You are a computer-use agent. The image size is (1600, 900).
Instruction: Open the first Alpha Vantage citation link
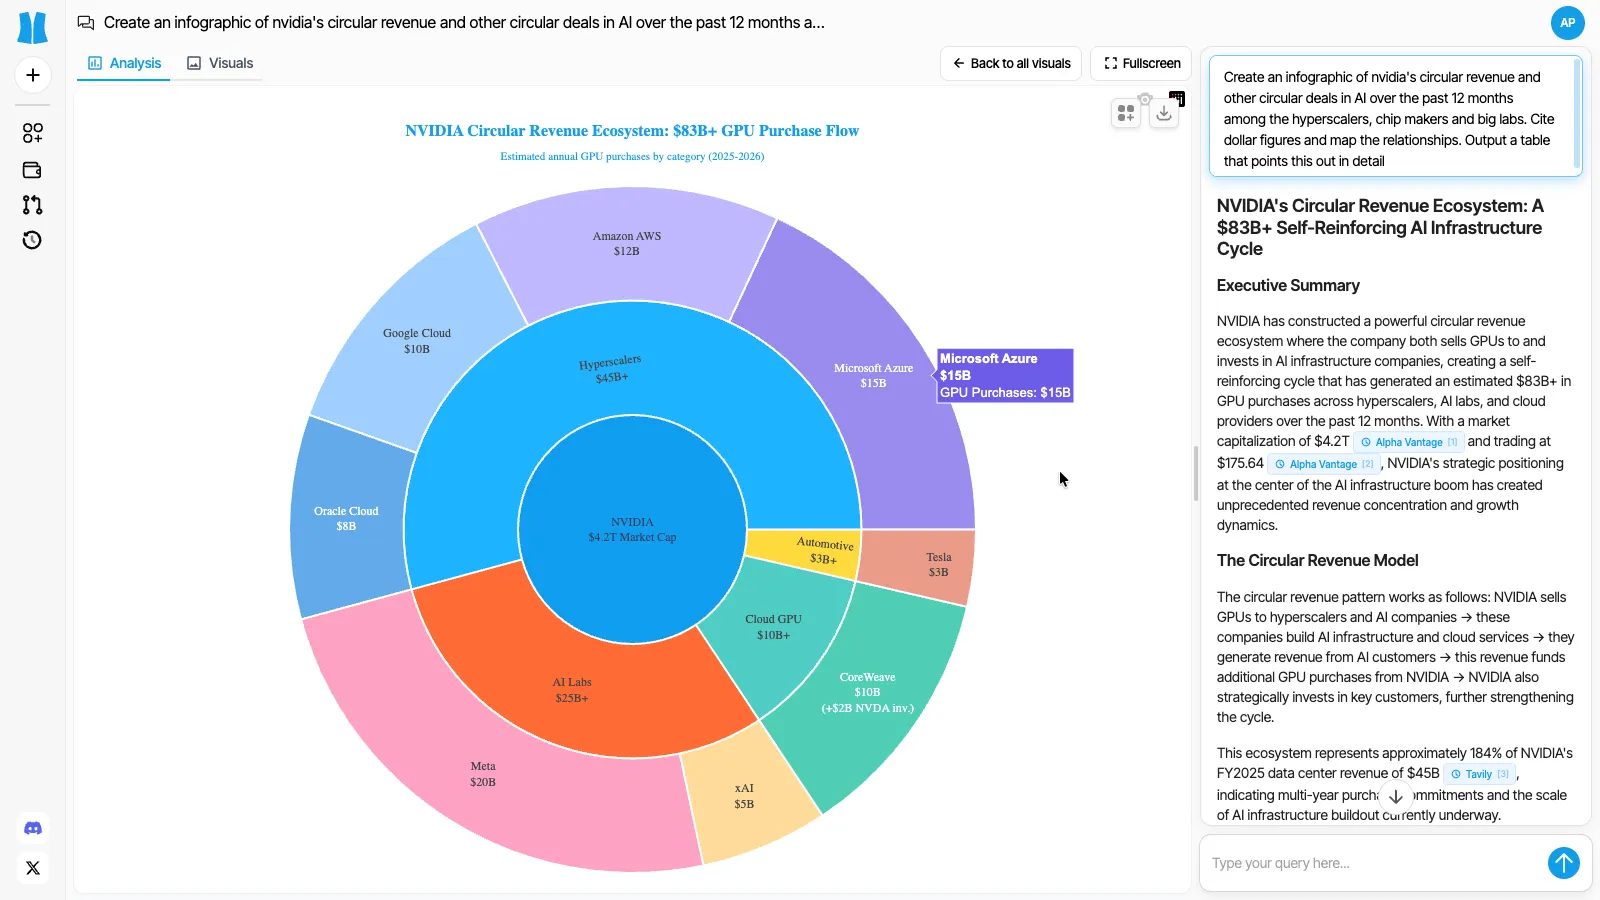[x=1408, y=442]
